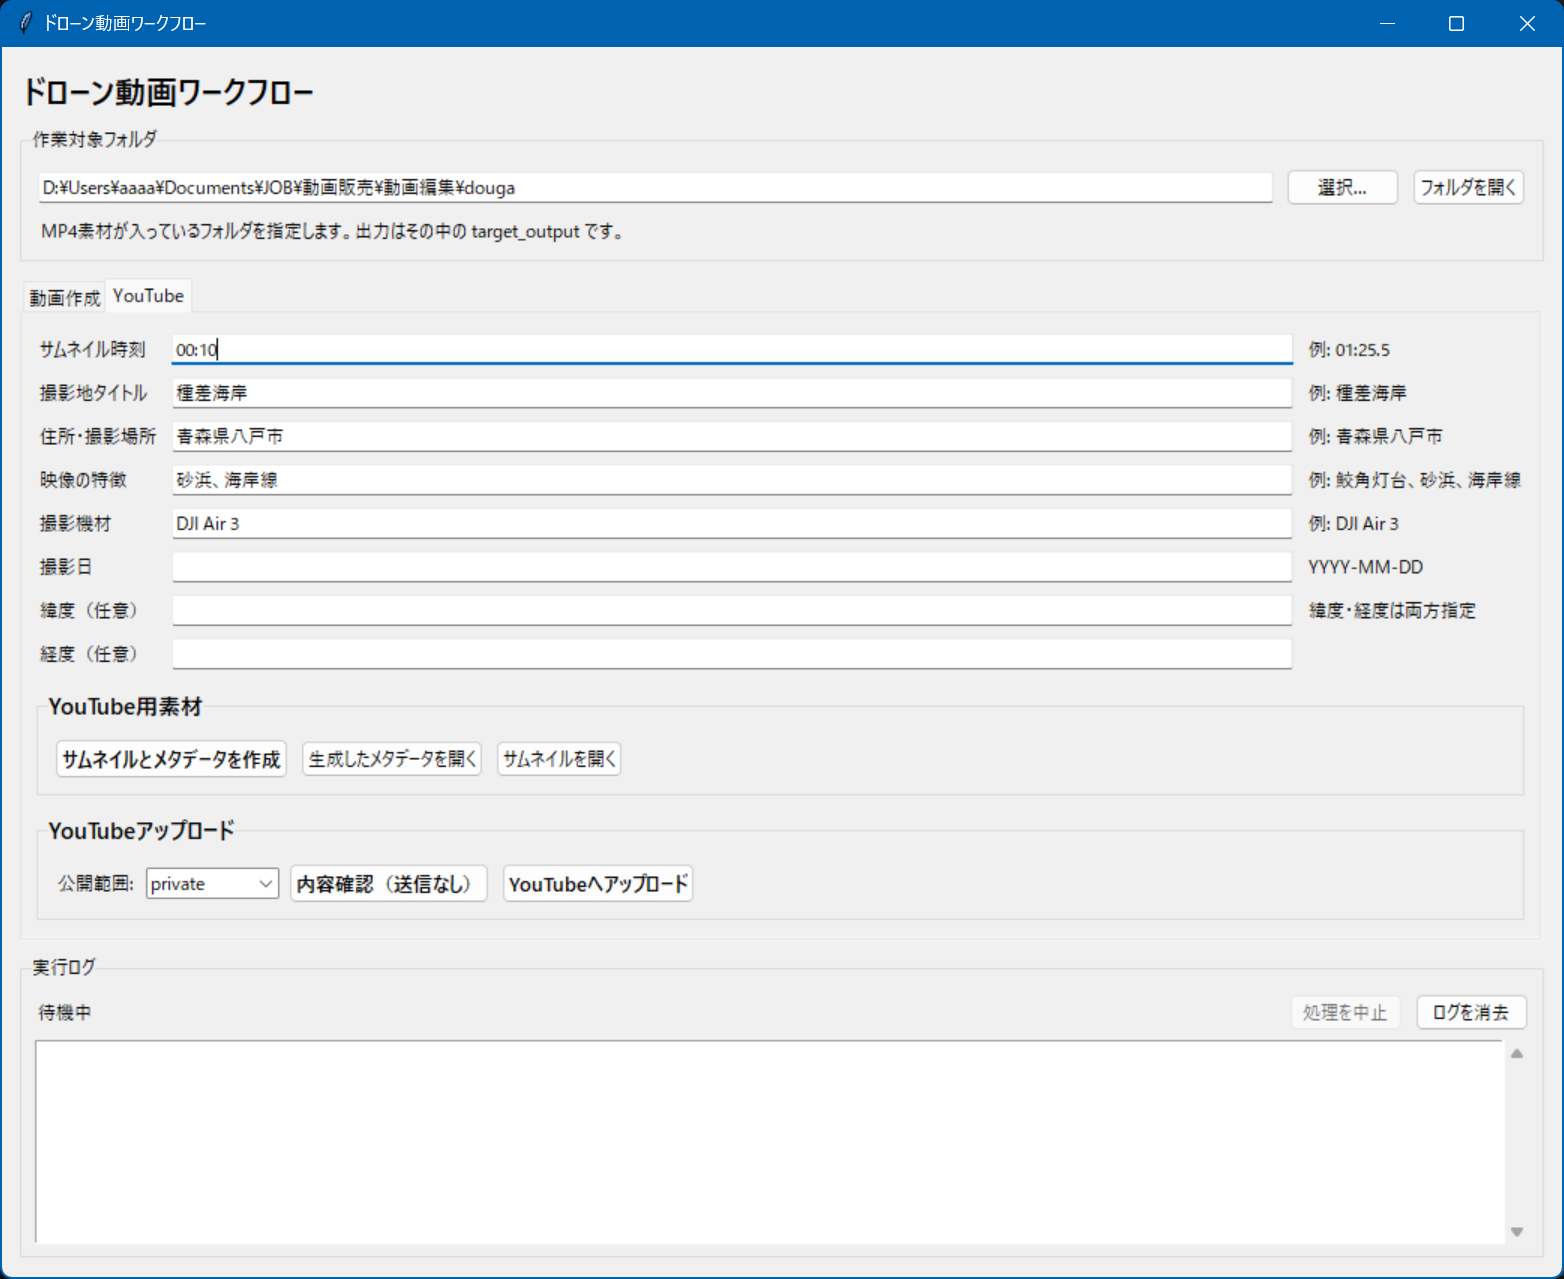The height and width of the screenshot is (1279, 1564).
Task: Click inside the 実行ログ text area
Action: [x=770, y=1142]
